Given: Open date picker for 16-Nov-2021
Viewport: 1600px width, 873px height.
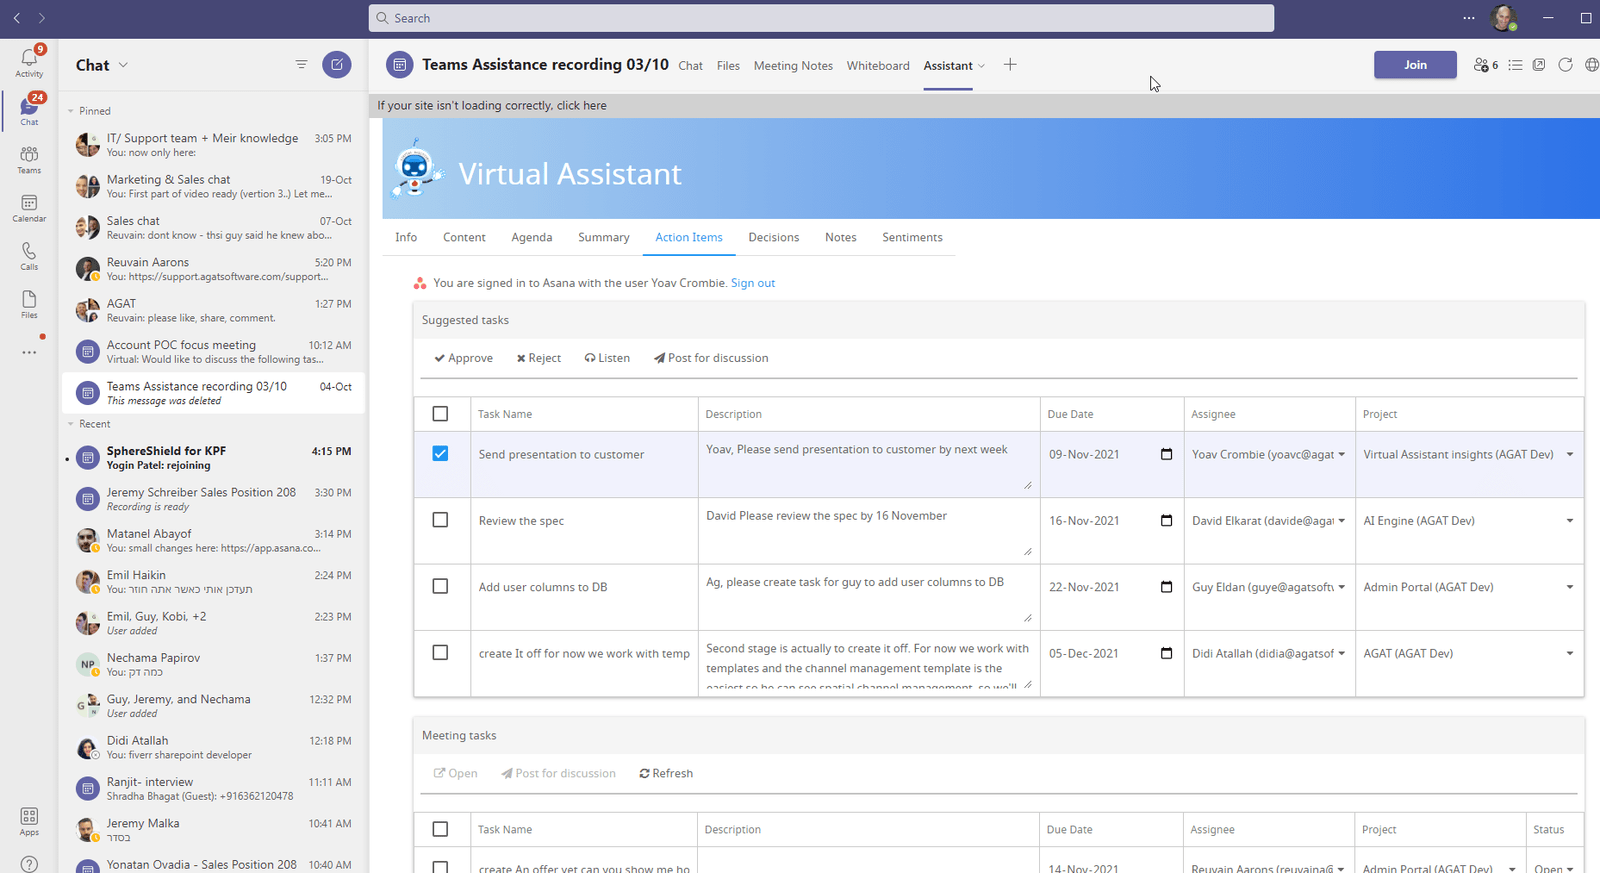Looking at the screenshot, I should point(1166,520).
